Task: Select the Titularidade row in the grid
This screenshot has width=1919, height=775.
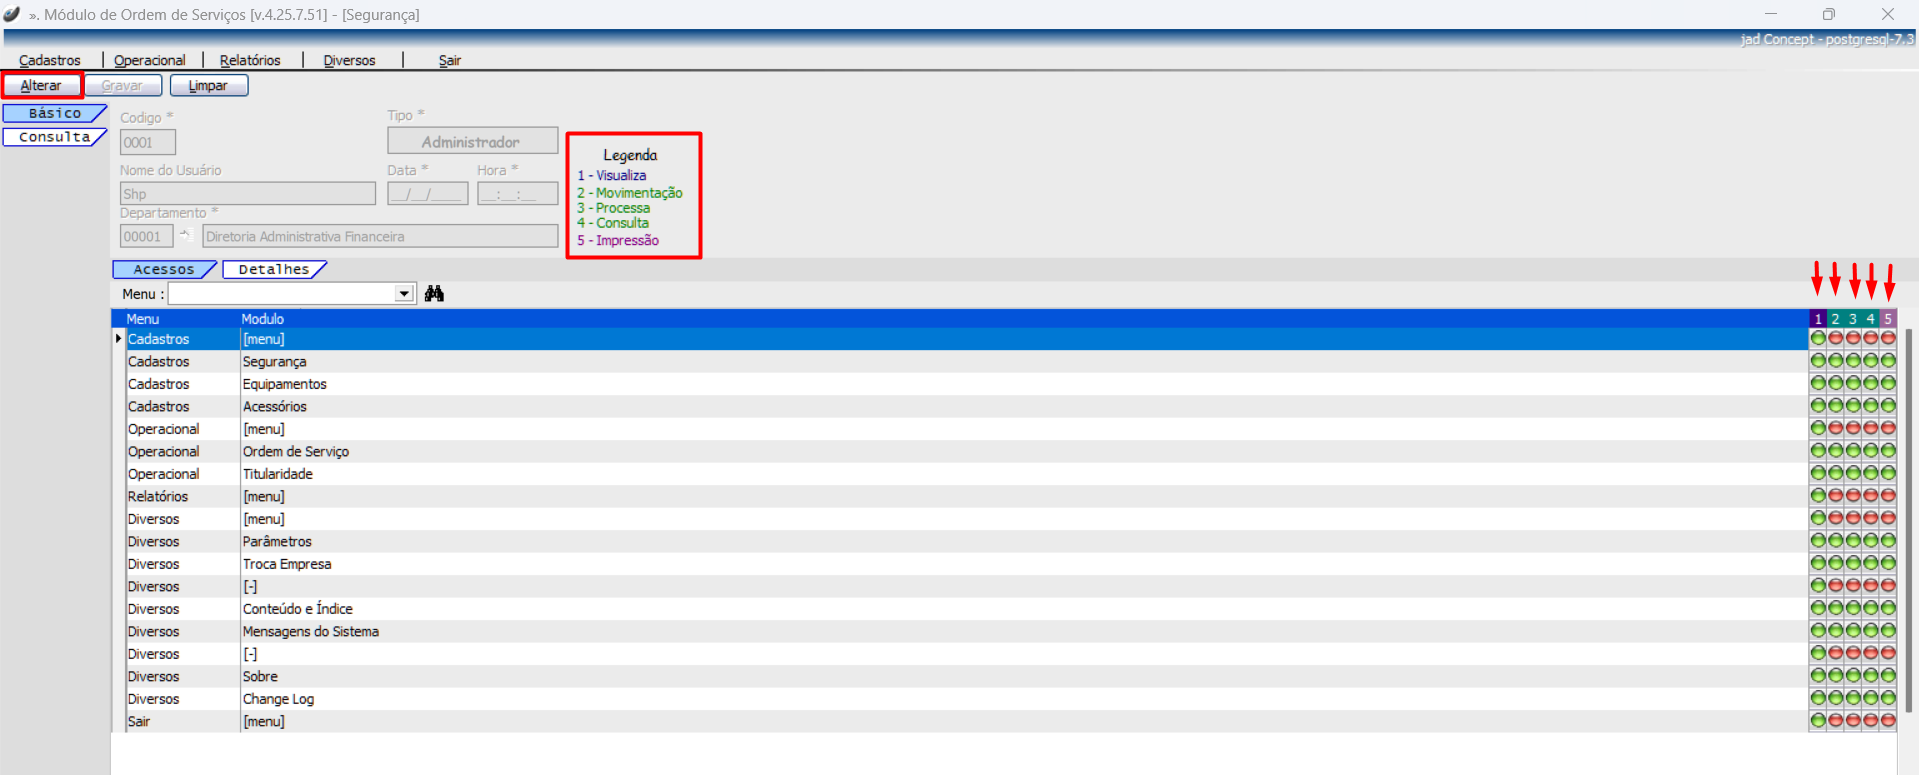Action: 278,474
